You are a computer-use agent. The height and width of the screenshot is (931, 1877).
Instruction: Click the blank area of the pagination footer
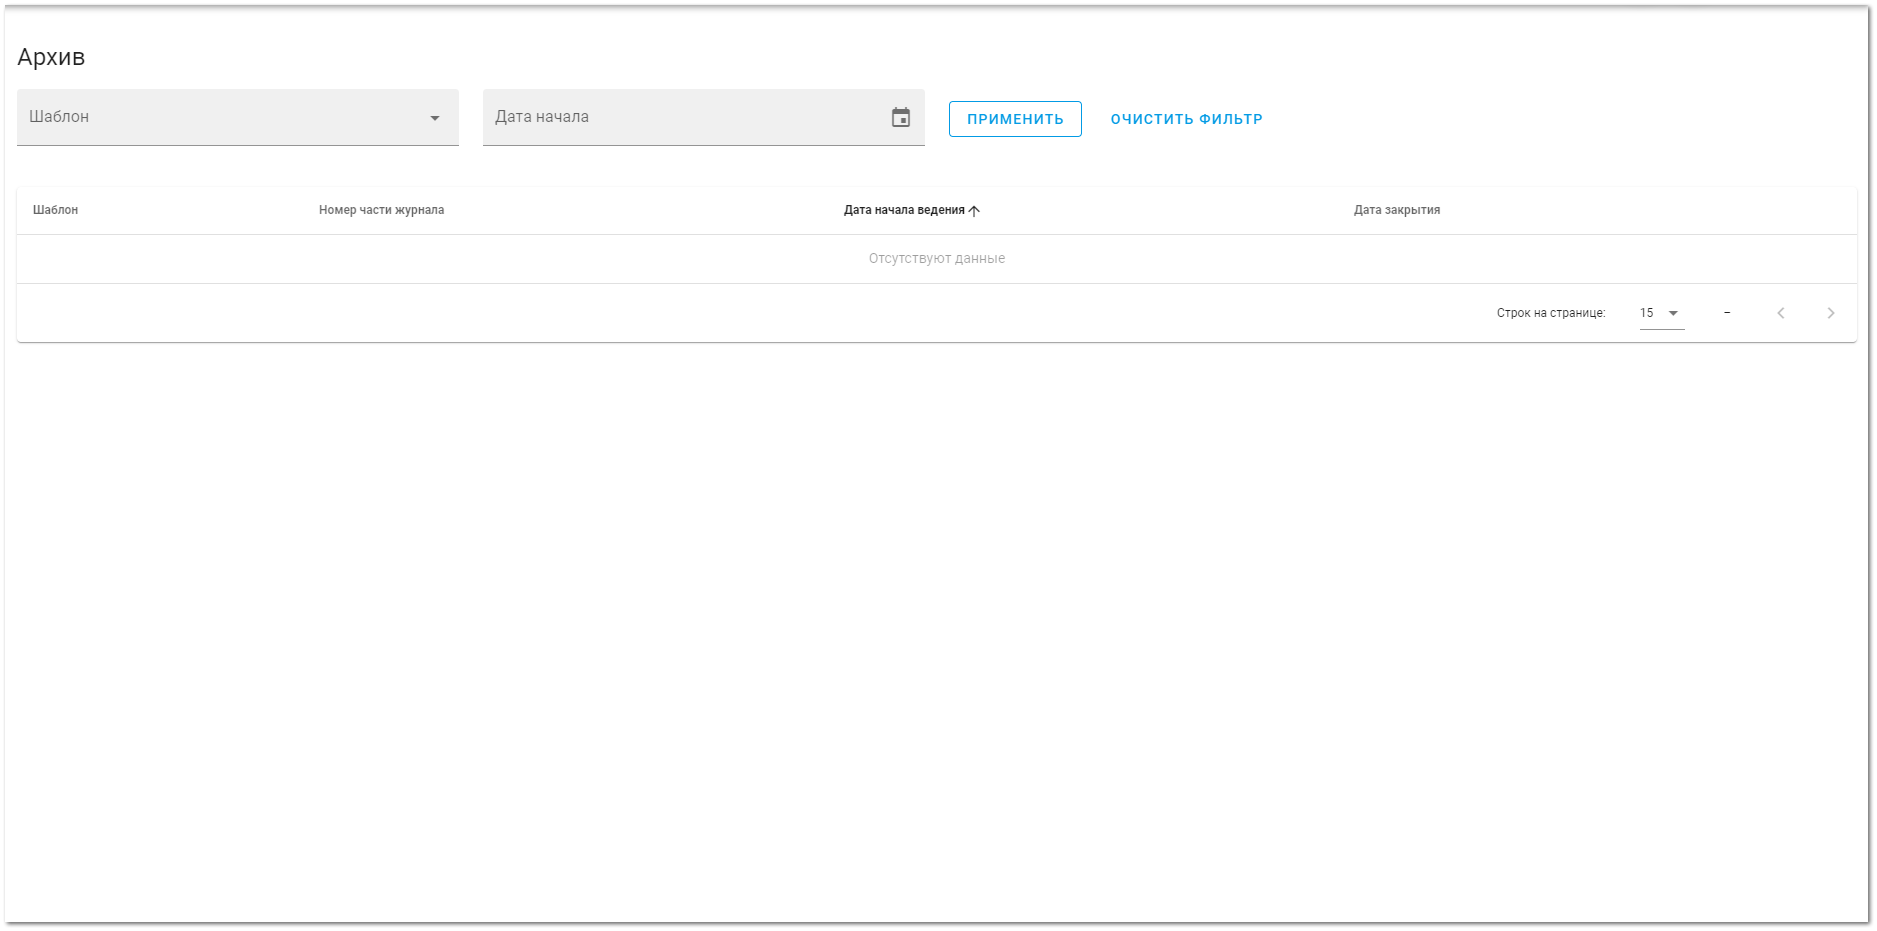[700, 313]
